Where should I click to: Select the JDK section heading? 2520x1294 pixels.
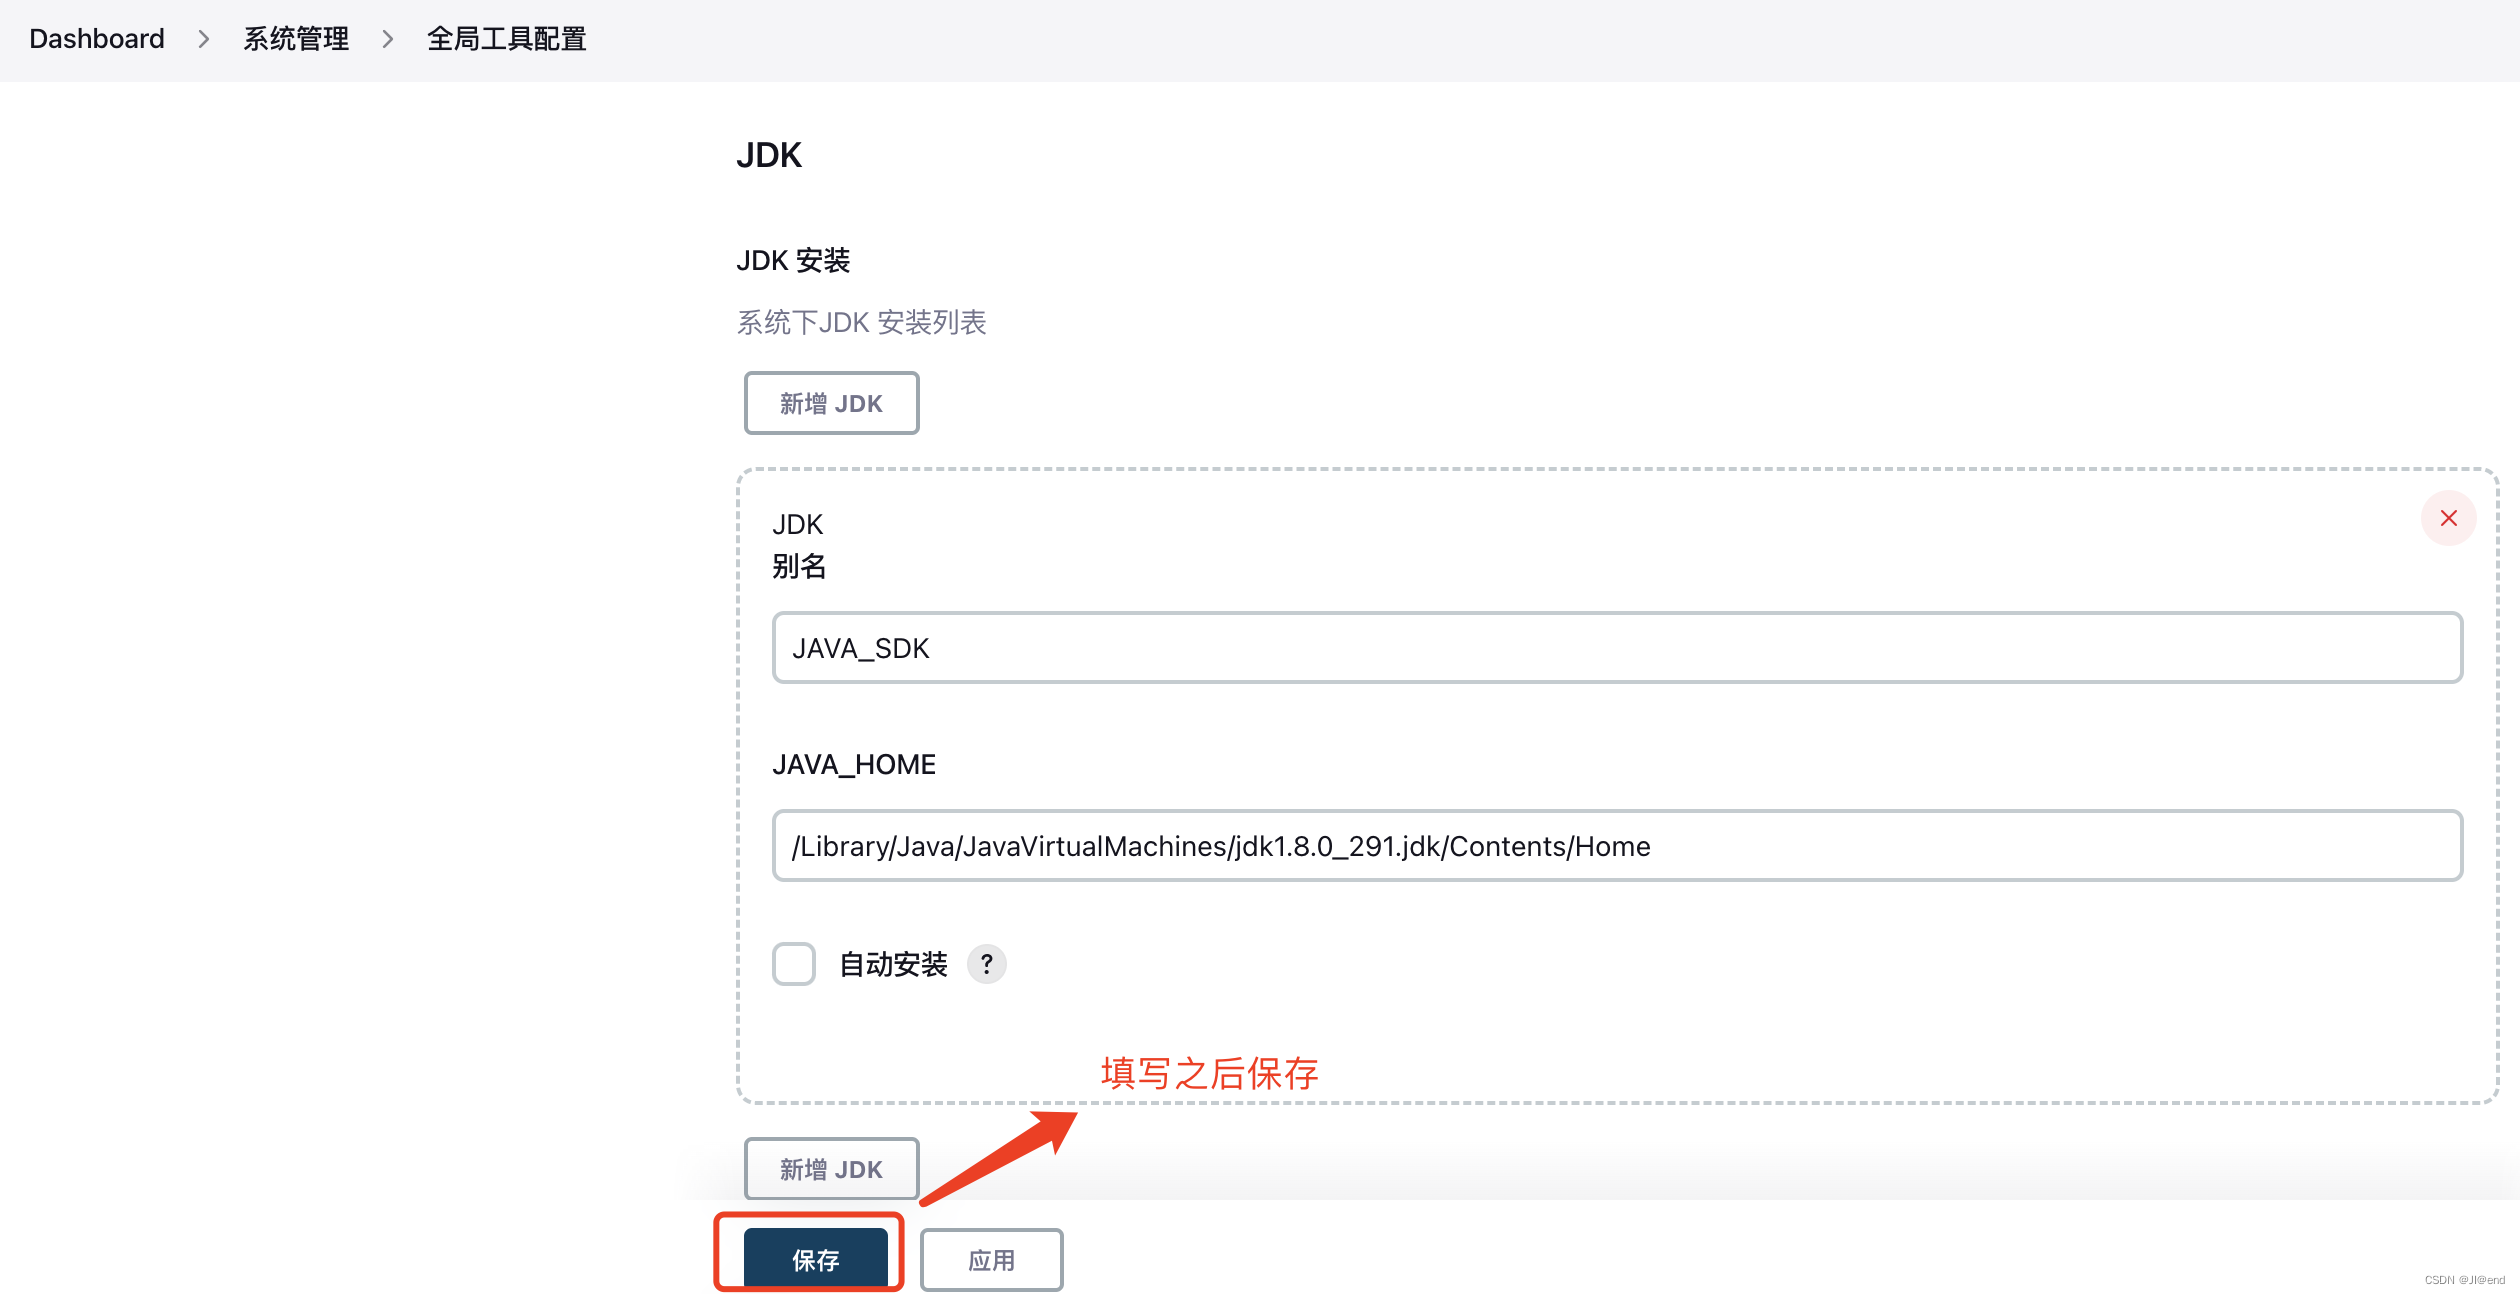[x=769, y=155]
